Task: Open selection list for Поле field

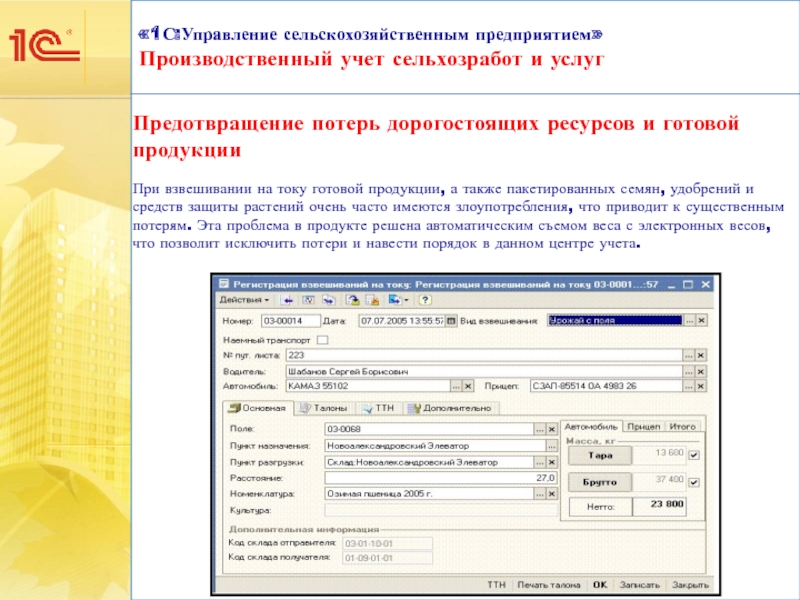Action: pyautogui.click(x=540, y=429)
